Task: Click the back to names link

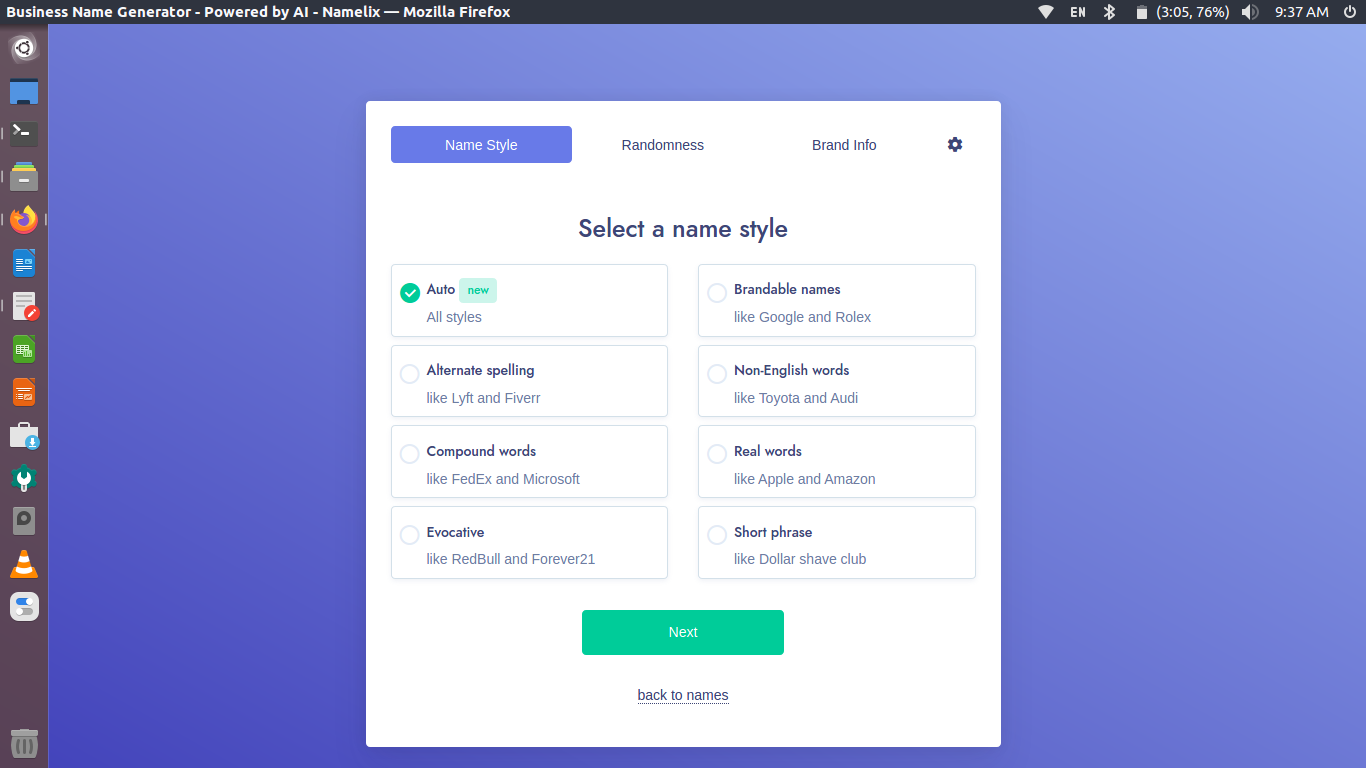Action: pos(682,694)
